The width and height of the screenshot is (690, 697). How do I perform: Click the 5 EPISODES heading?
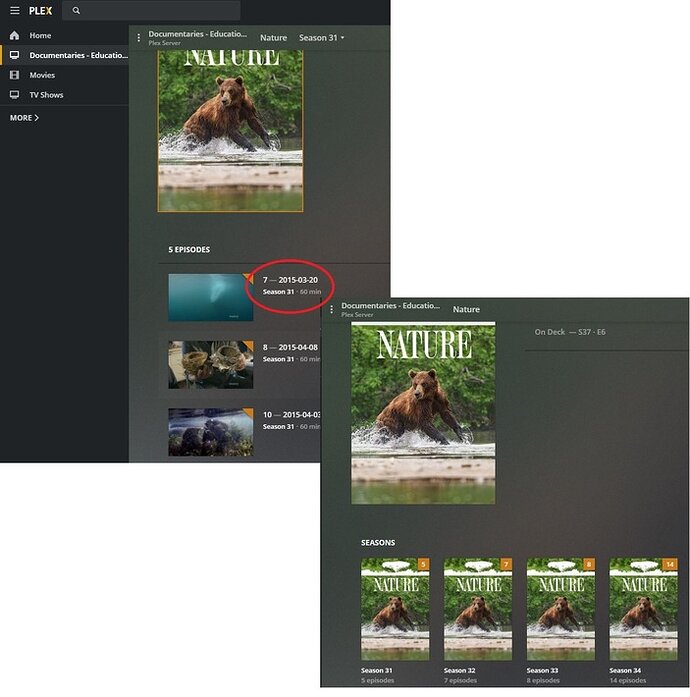click(x=189, y=249)
